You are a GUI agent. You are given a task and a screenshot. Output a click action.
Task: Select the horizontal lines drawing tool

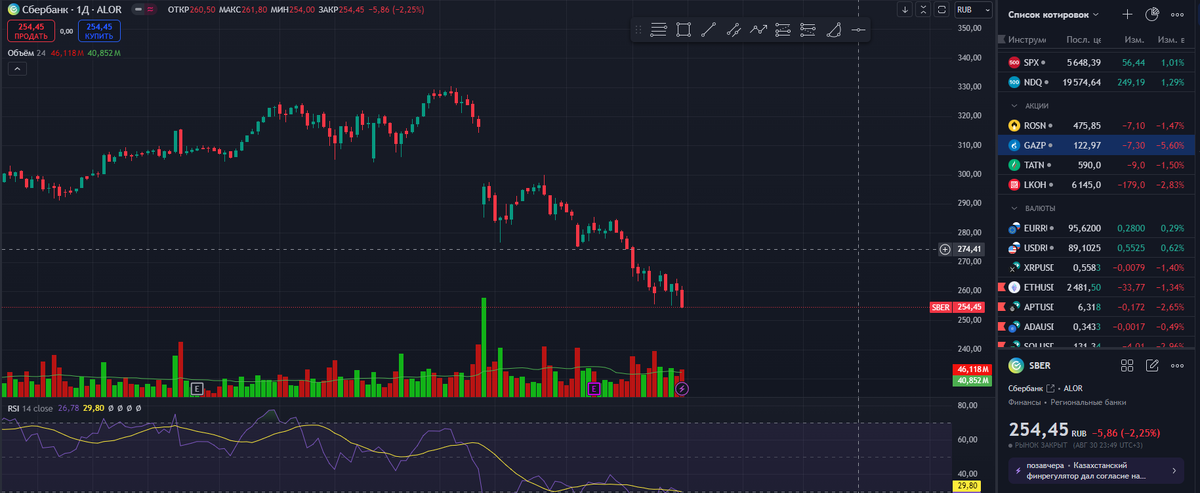click(x=658, y=30)
